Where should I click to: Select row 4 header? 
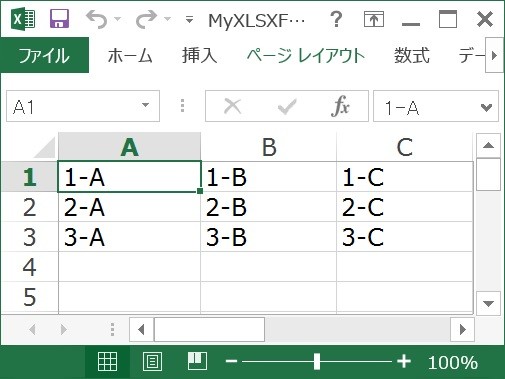(29, 267)
